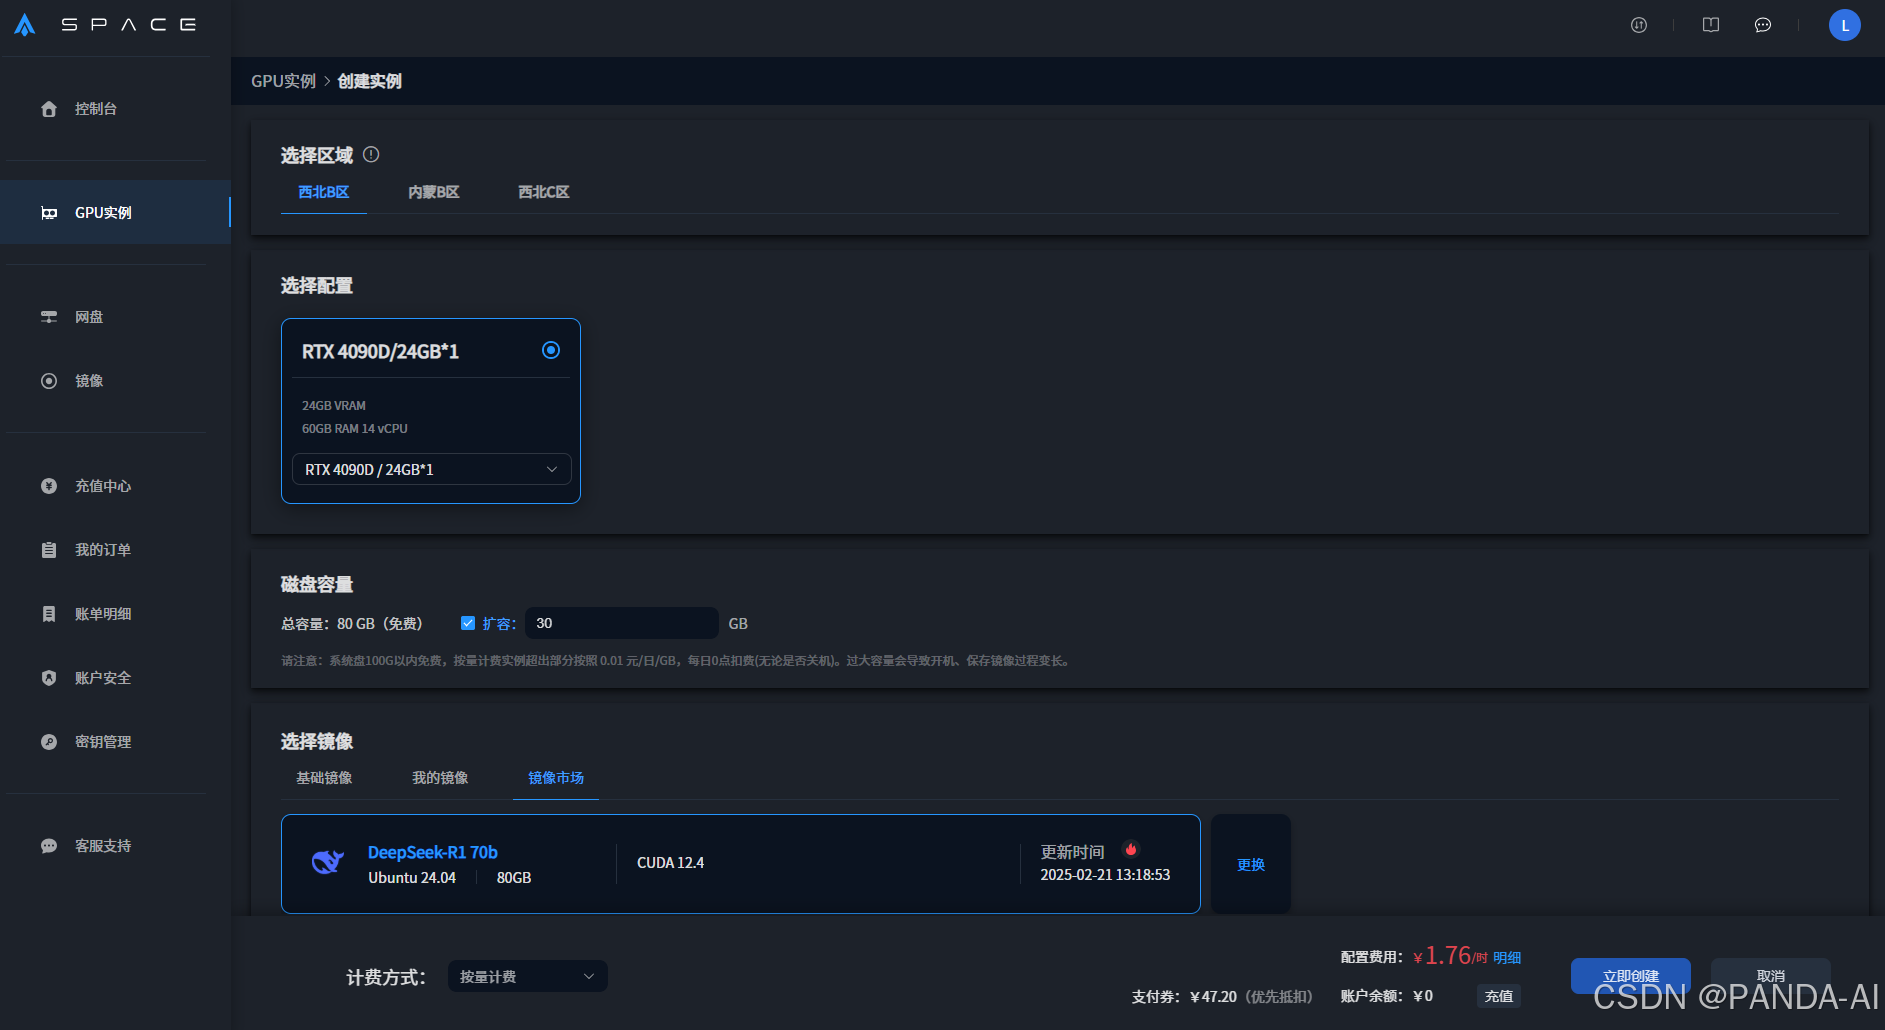Click the 60GB RAM 14 vCPU text
Screen dimensions: 1885x1030
point(355,429)
